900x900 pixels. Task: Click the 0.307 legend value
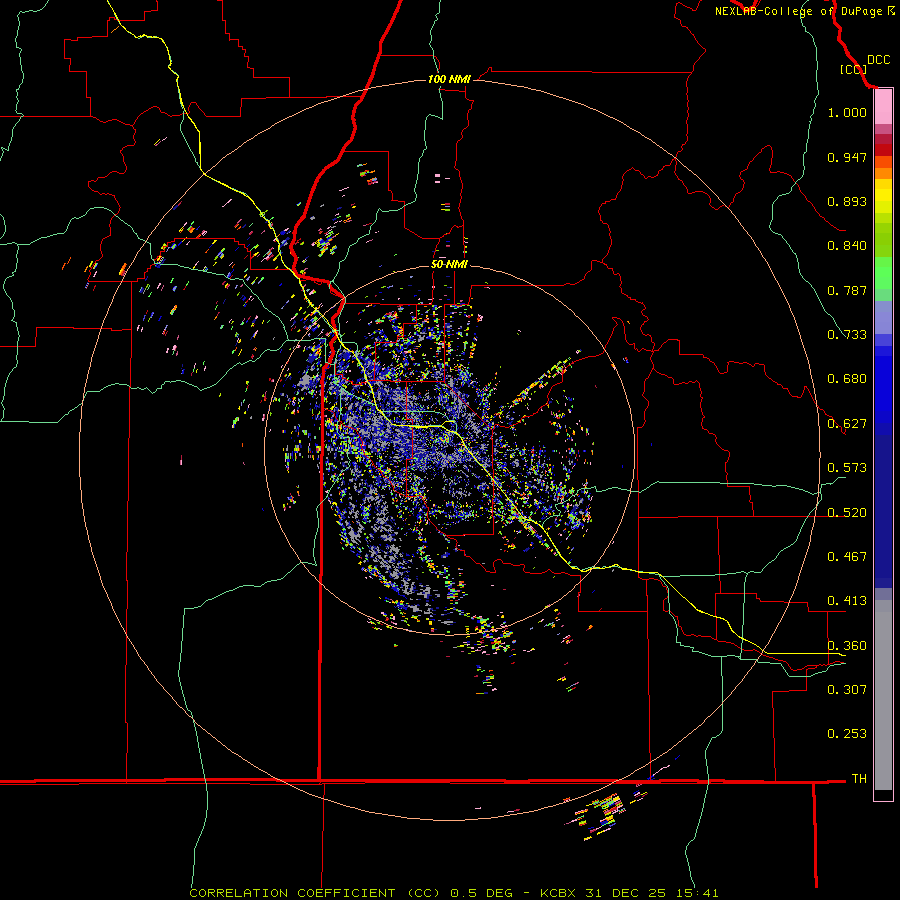click(847, 690)
